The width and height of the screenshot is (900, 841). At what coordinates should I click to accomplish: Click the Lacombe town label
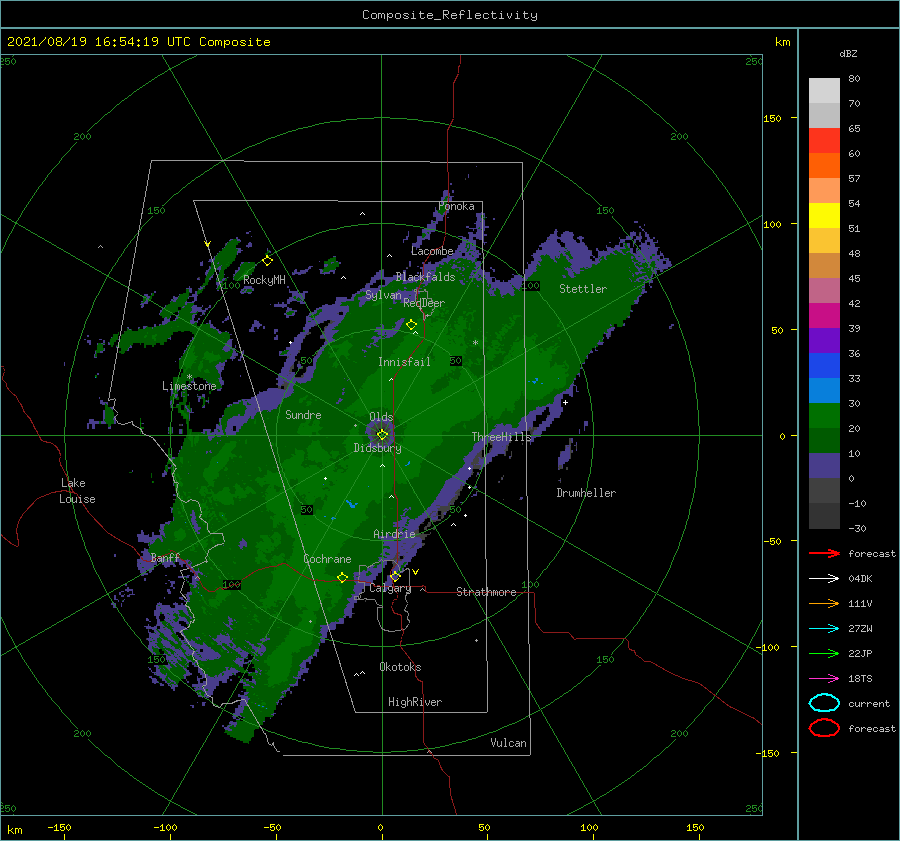pos(432,251)
